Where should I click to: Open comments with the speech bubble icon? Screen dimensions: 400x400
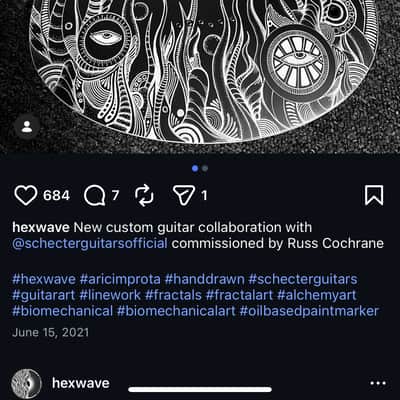pyautogui.click(x=95, y=196)
